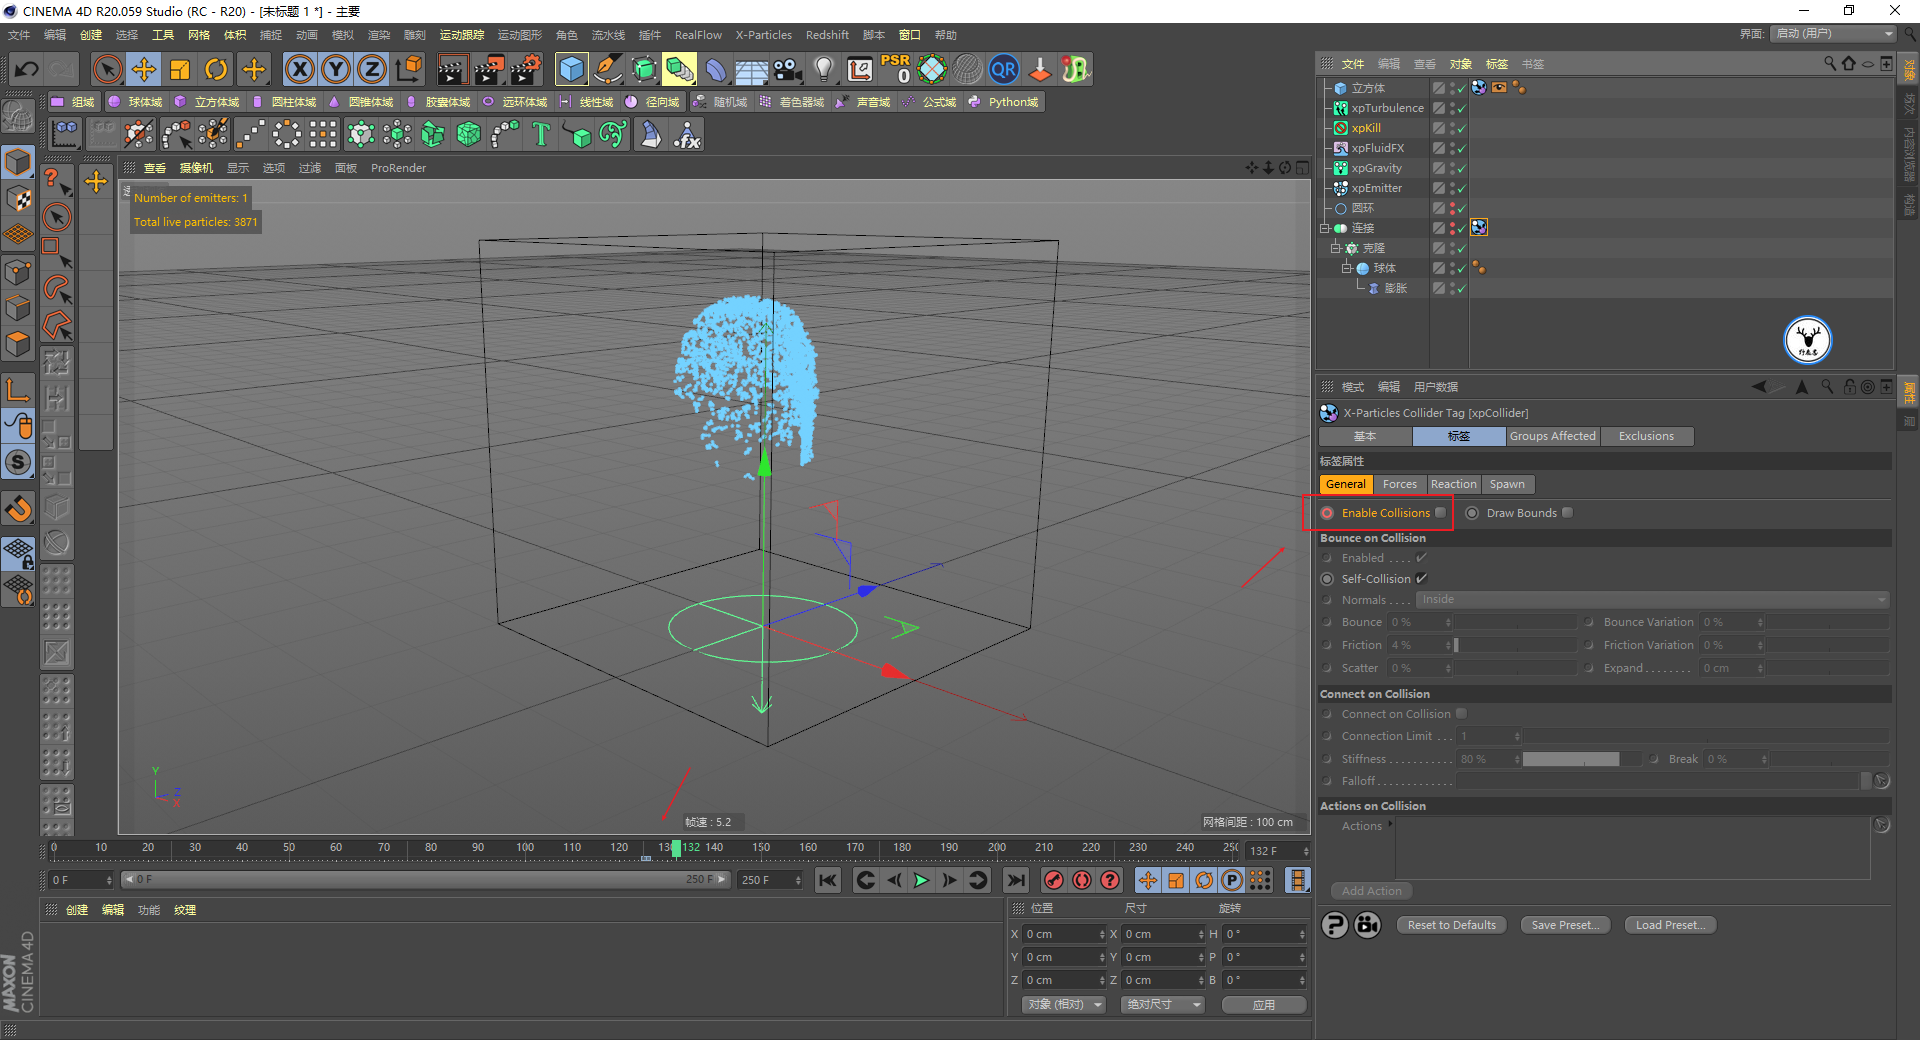
Task: Open the Normals dropdown
Action: [1652, 600]
